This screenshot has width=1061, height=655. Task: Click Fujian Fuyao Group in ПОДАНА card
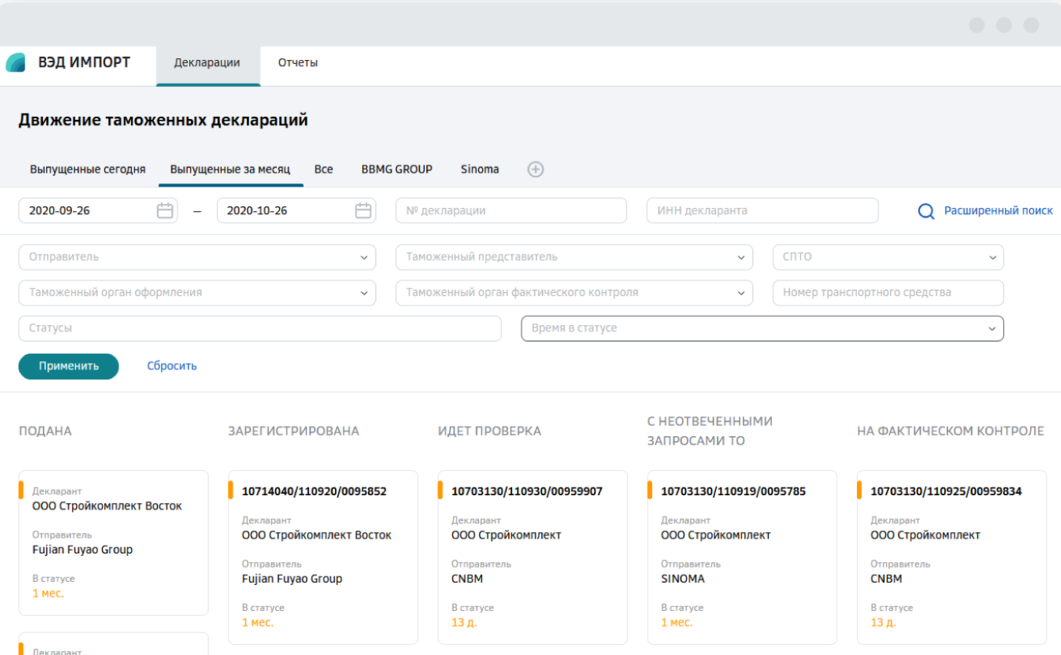tap(83, 550)
